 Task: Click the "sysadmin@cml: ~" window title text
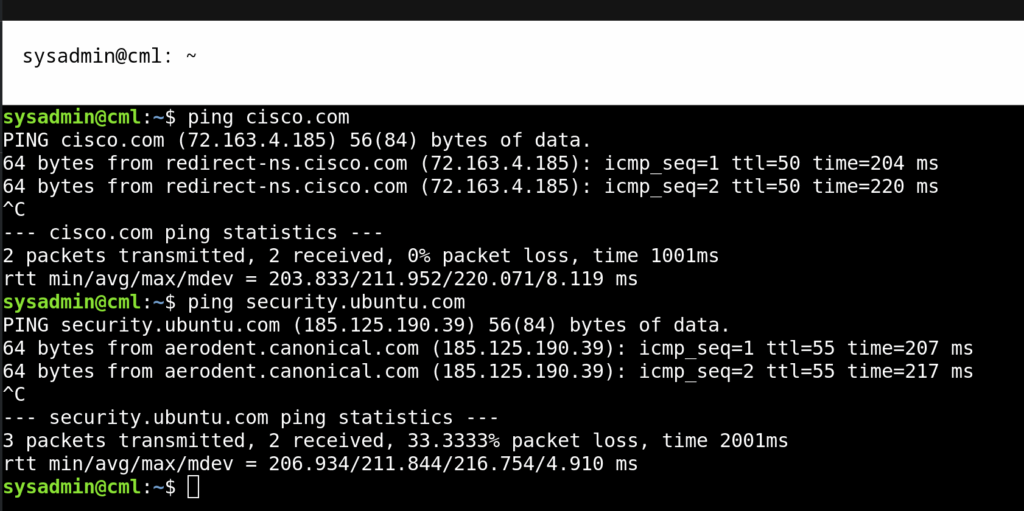click(x=109, y=56)
